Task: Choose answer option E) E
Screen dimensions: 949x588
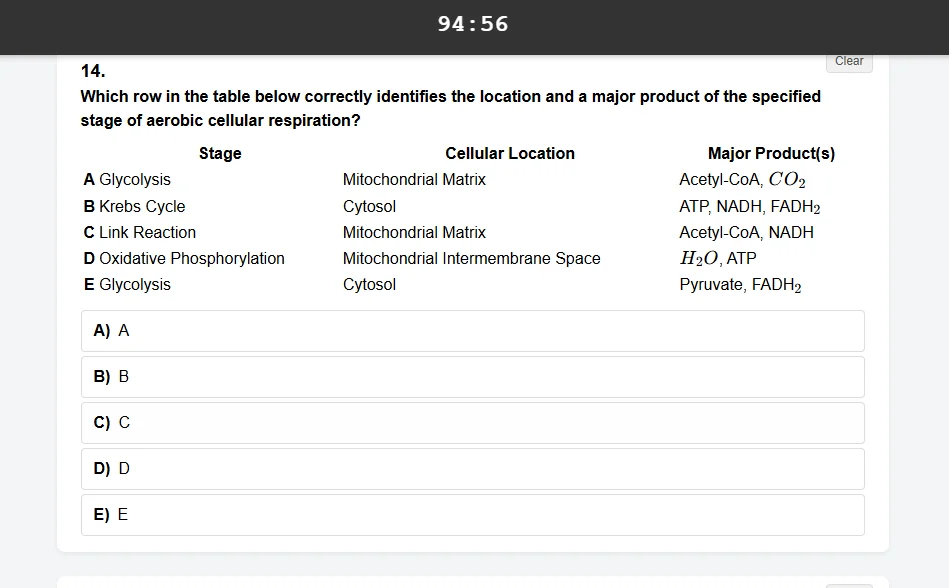Action: [473, 515]
